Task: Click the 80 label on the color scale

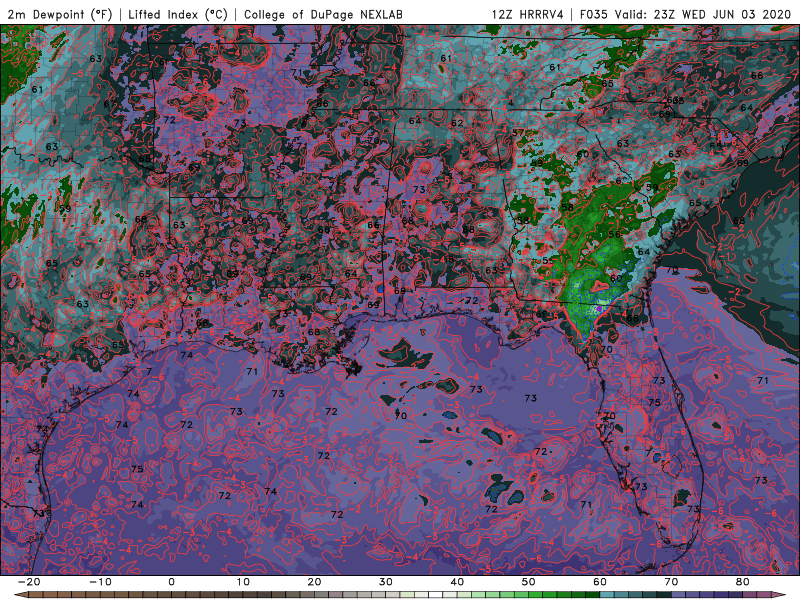Action: click(x=743, y=582)
